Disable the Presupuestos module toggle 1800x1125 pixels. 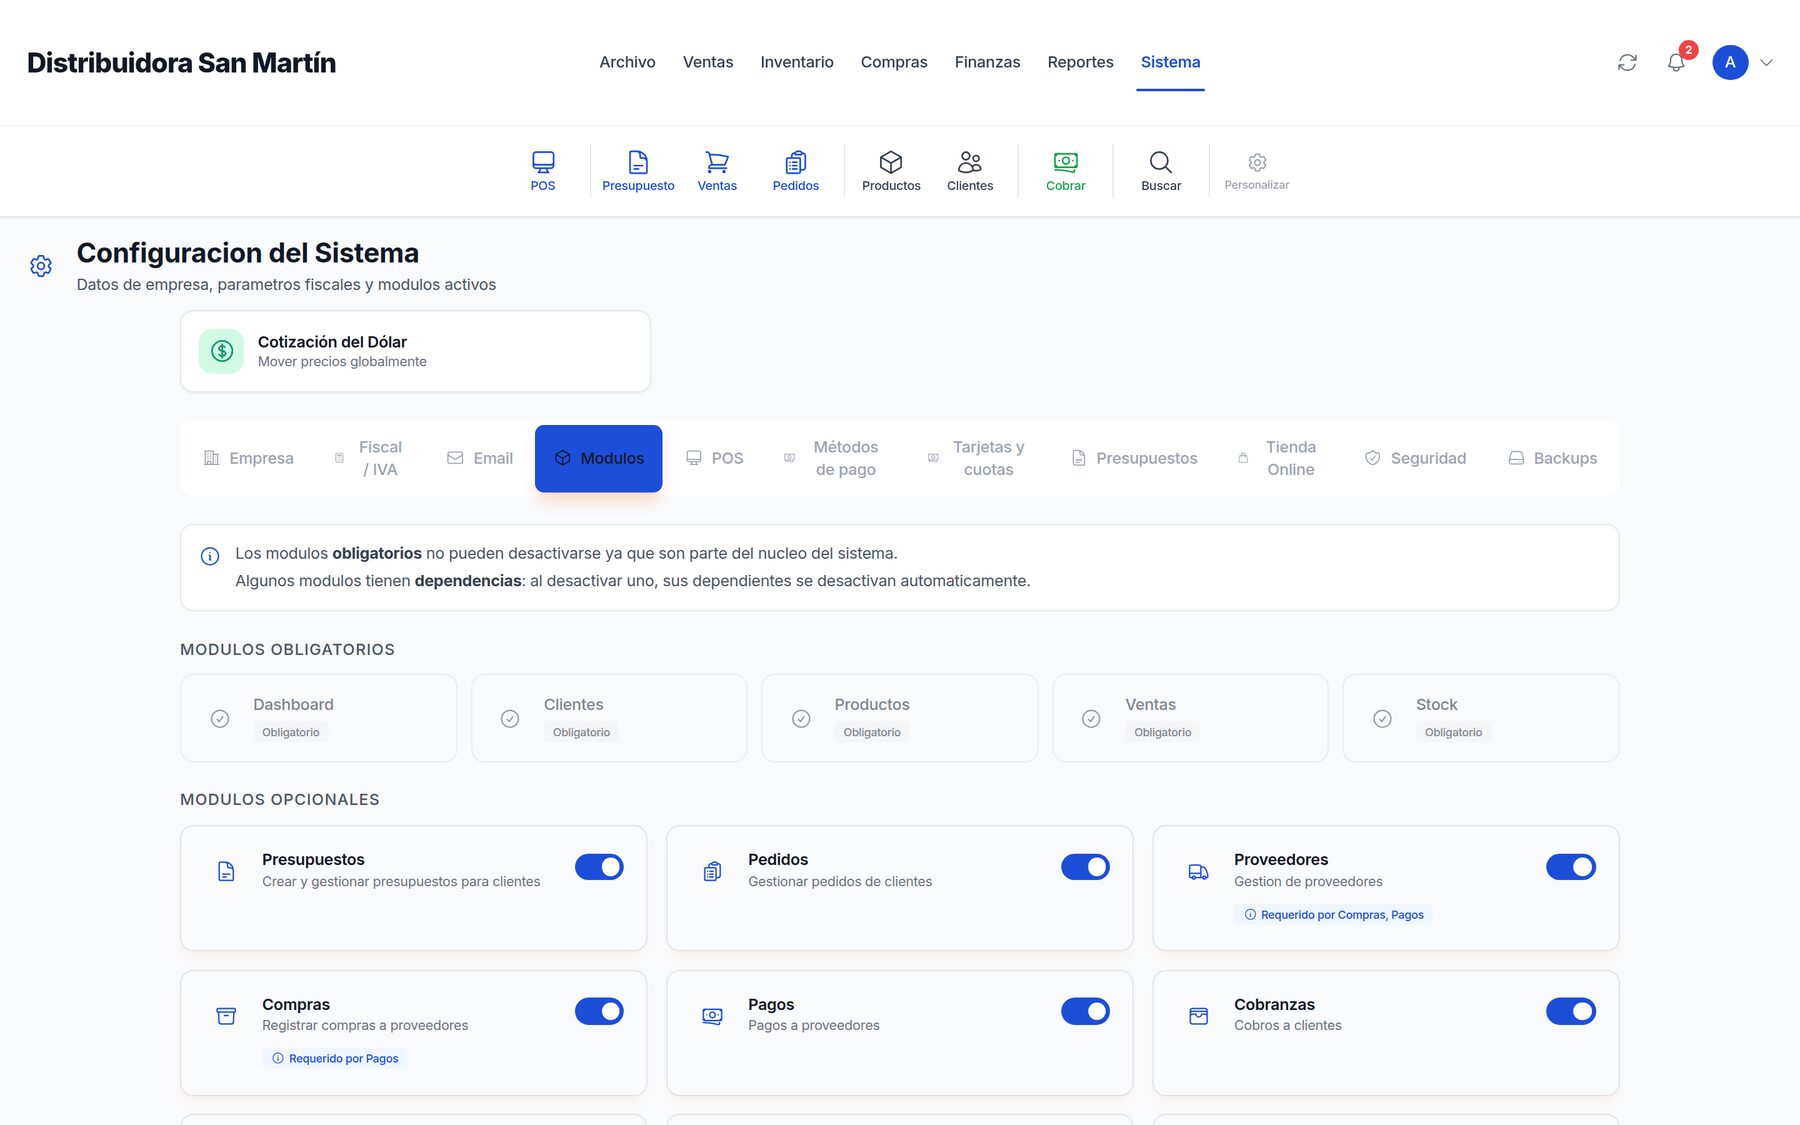click(599, 867)
